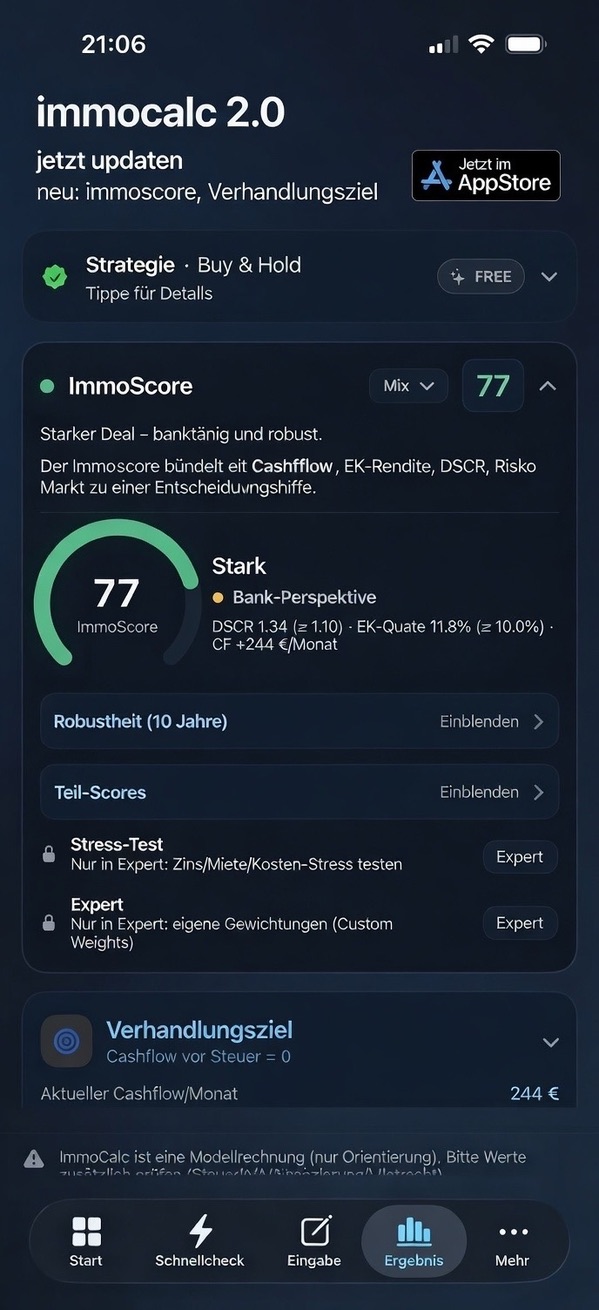Collapse the ImmoScore card via its chevron
This screenshot has width=599, height=1310.
pos(548,385)
